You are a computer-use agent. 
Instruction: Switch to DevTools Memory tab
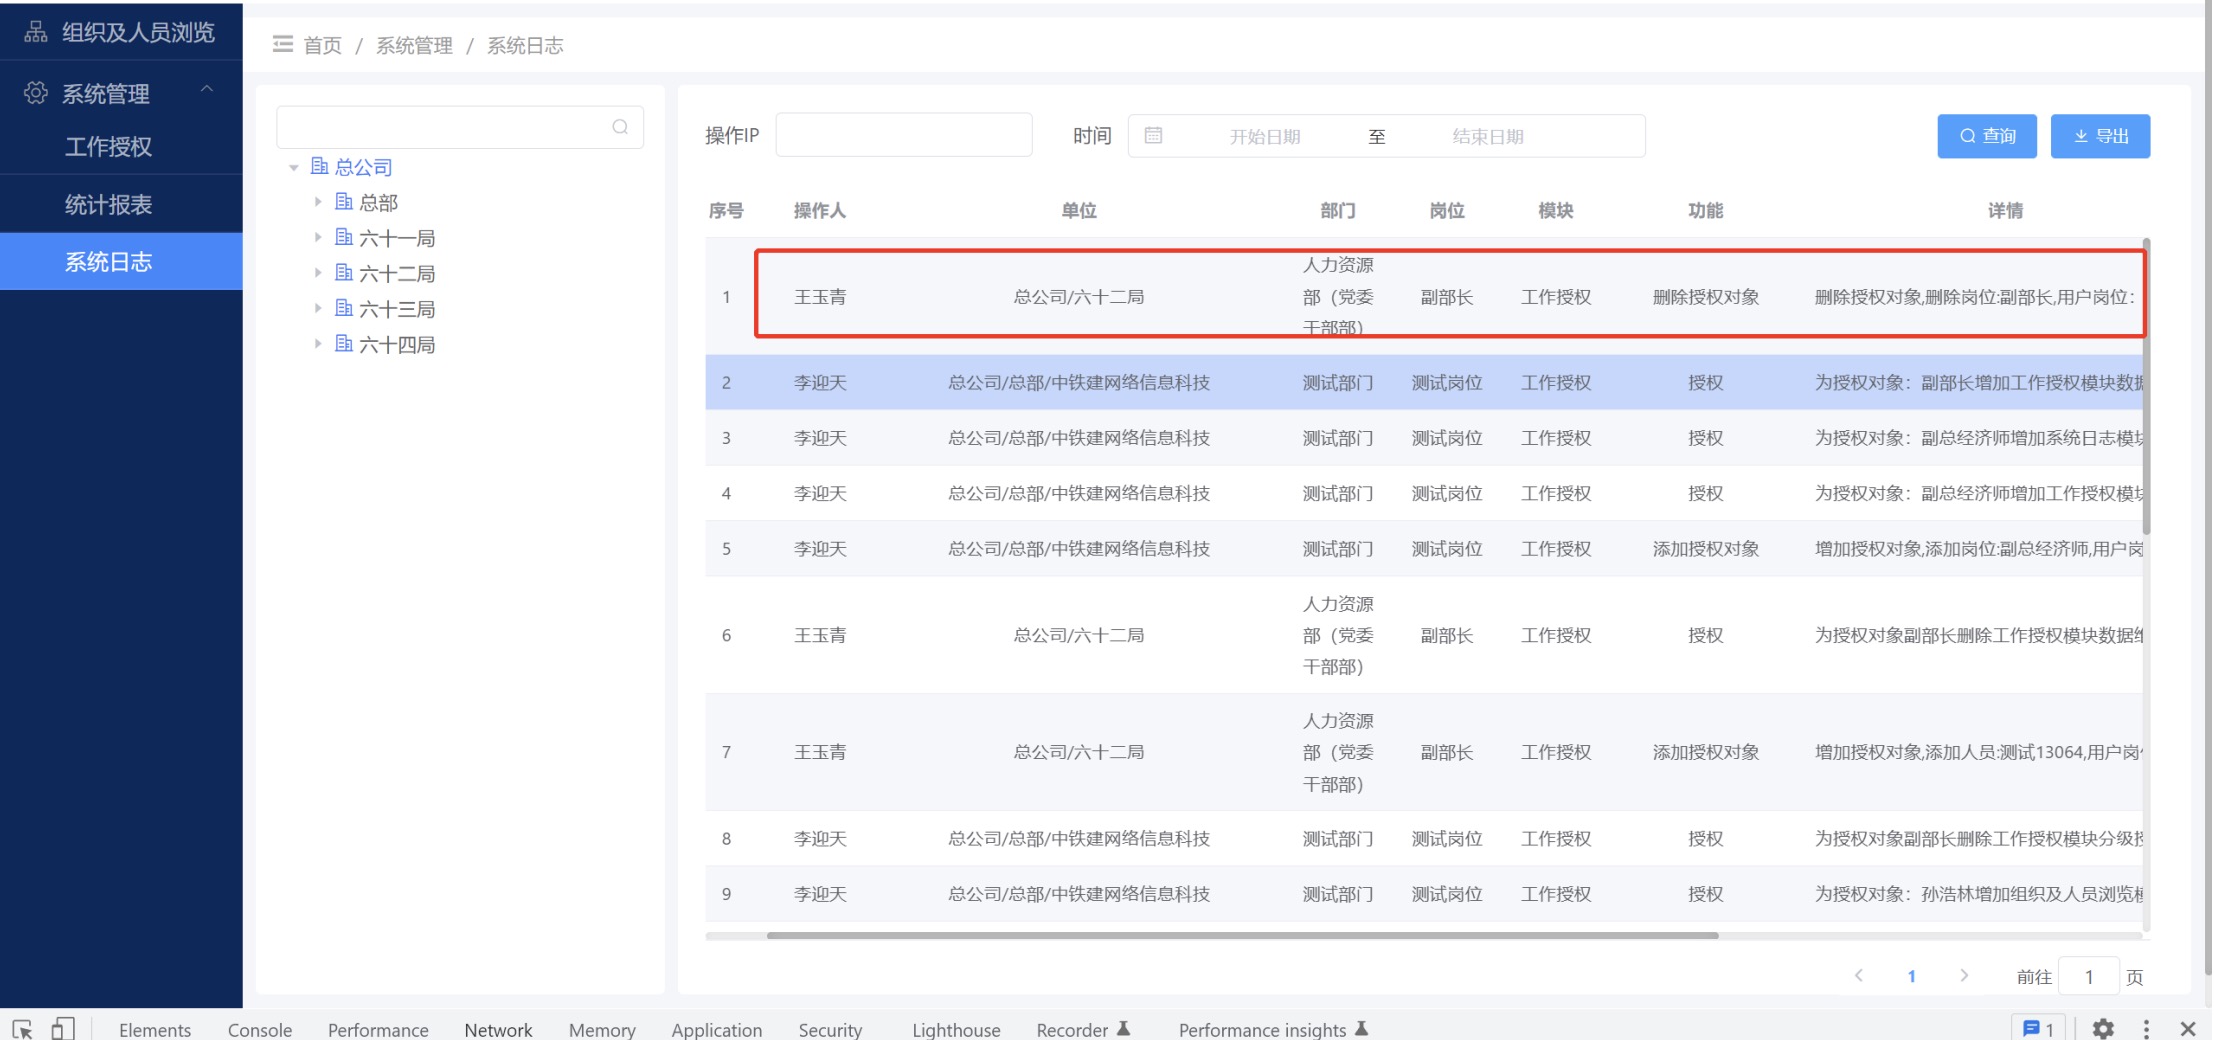coord(602,1029)
